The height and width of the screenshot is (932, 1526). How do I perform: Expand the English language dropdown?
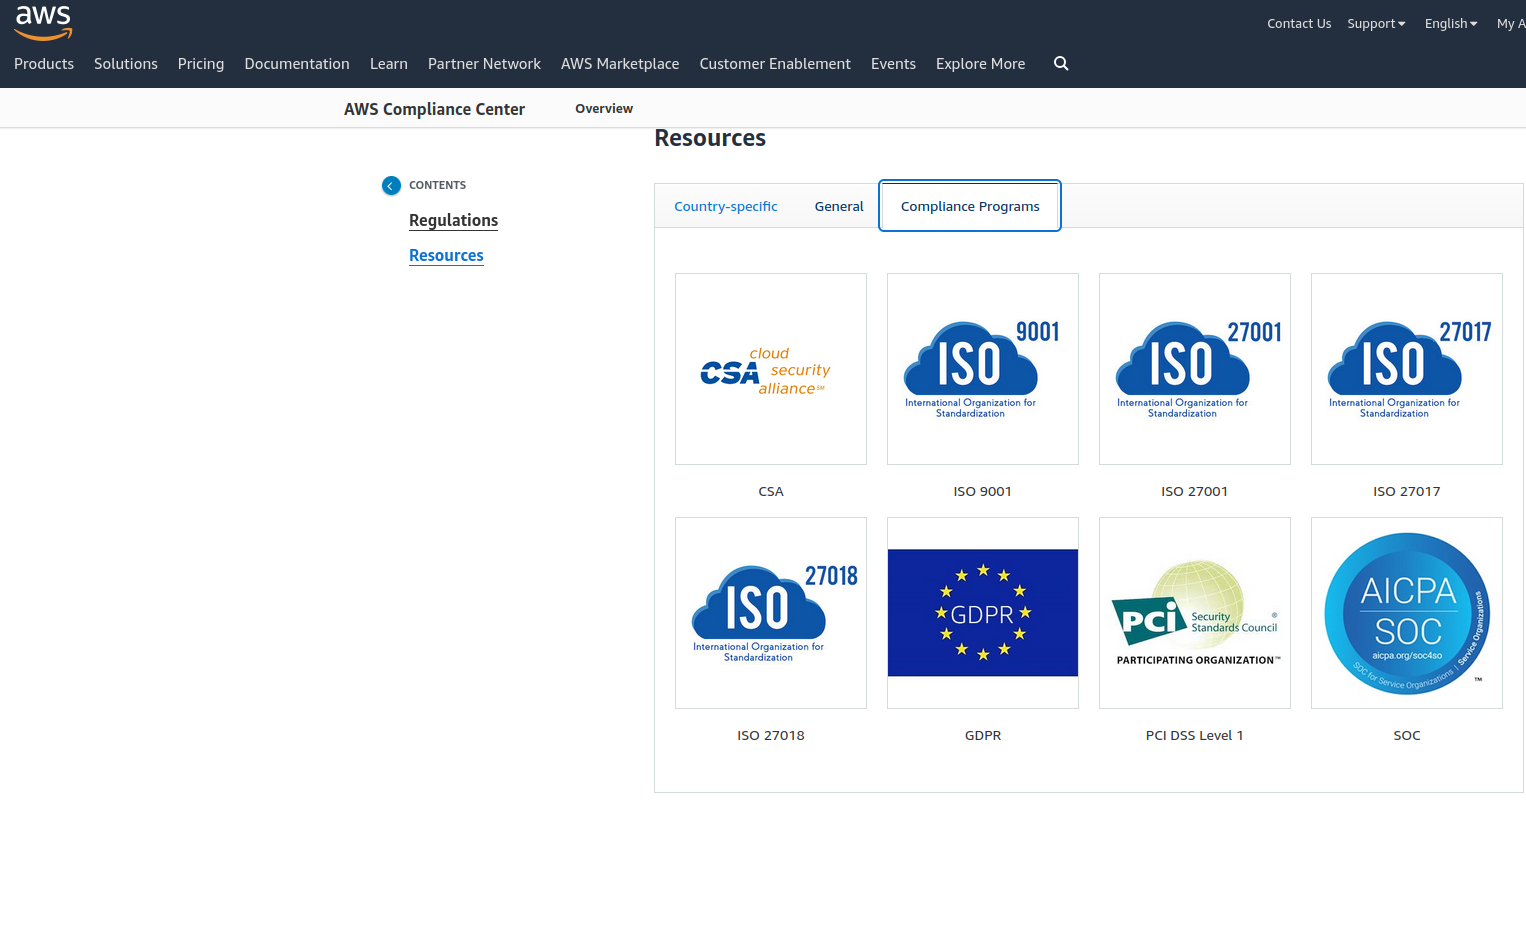point(1451,23)
